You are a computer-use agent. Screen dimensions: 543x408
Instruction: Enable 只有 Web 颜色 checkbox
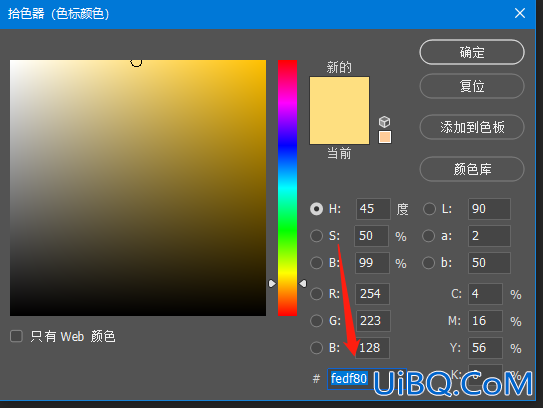click(x=16, y=336)
